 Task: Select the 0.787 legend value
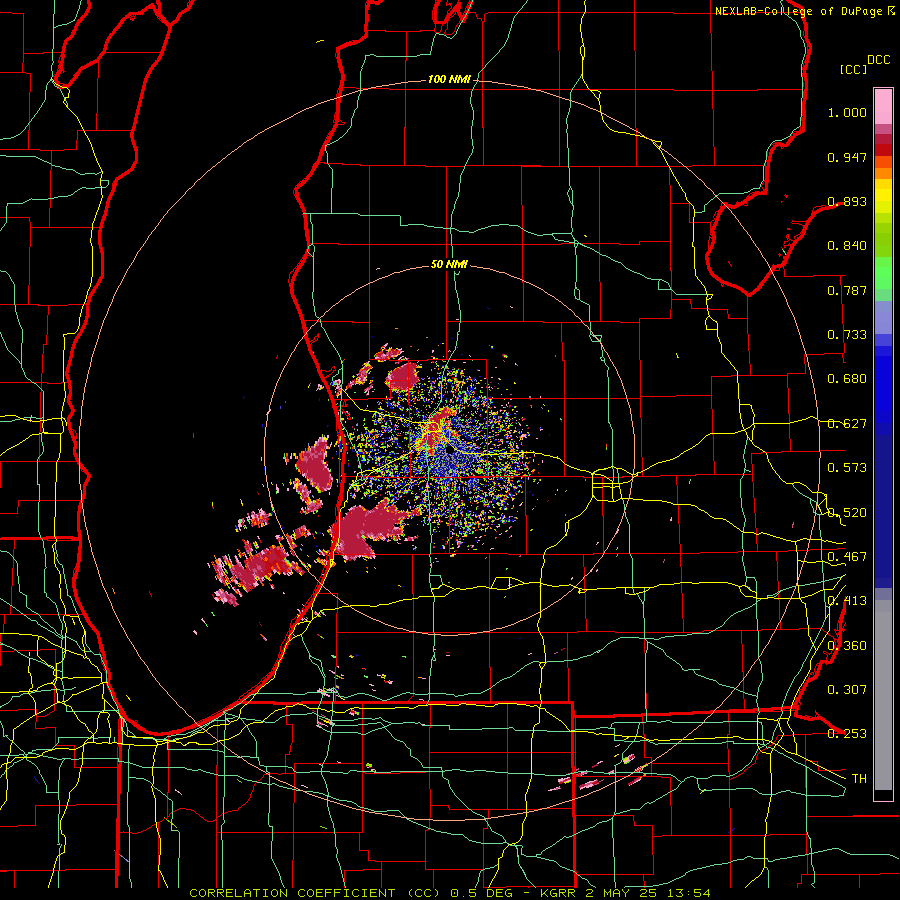pos(847,290)
